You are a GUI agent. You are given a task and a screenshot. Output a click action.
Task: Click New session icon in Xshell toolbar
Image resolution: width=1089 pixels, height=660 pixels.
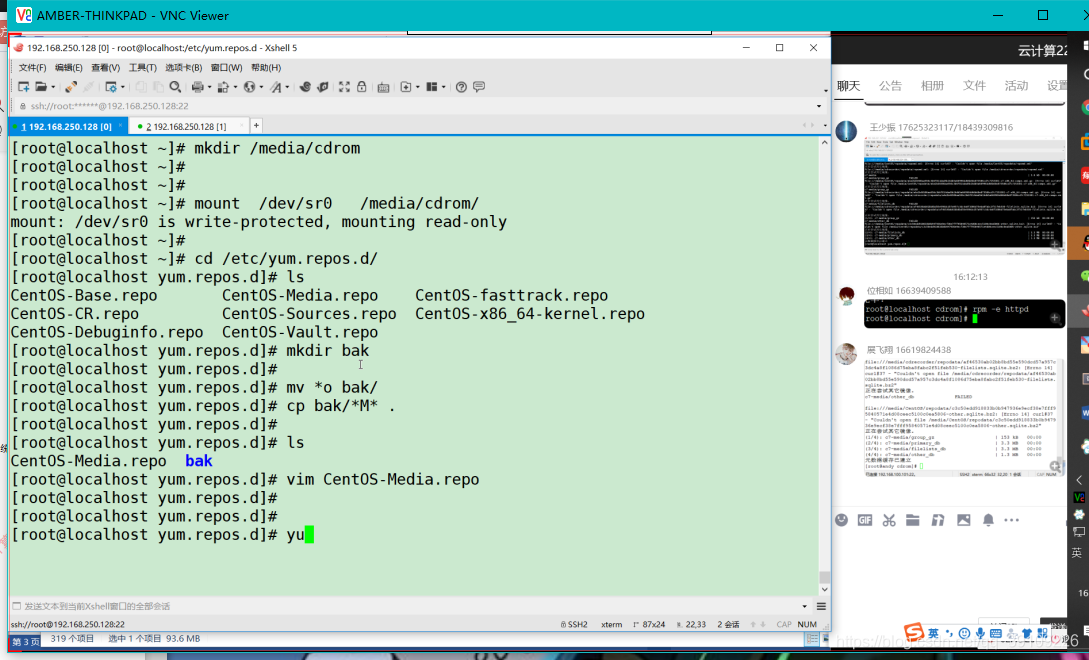(24, 87)
